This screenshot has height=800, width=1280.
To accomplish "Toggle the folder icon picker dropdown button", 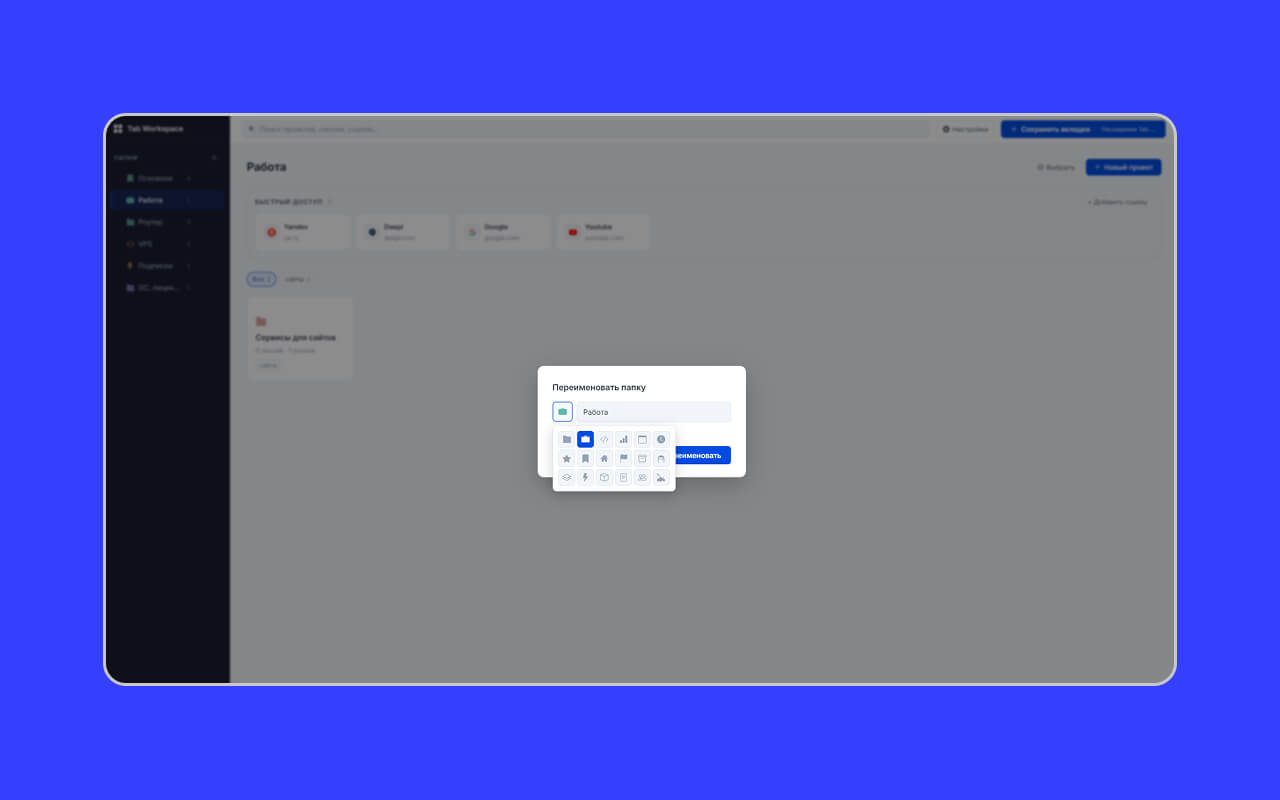I will click(x=563, y=412).
